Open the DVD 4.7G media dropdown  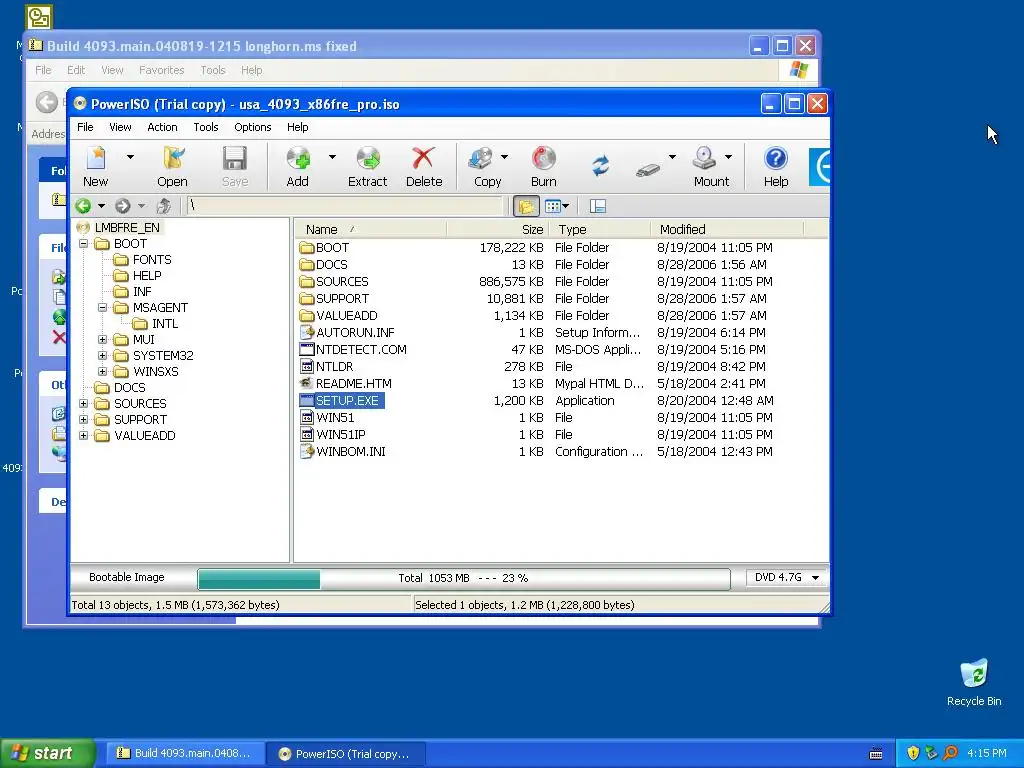pos(815,578)
